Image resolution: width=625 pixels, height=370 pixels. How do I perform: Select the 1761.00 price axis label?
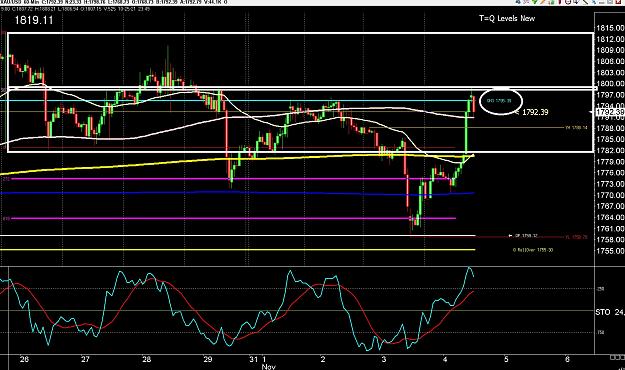coord(610,229)
